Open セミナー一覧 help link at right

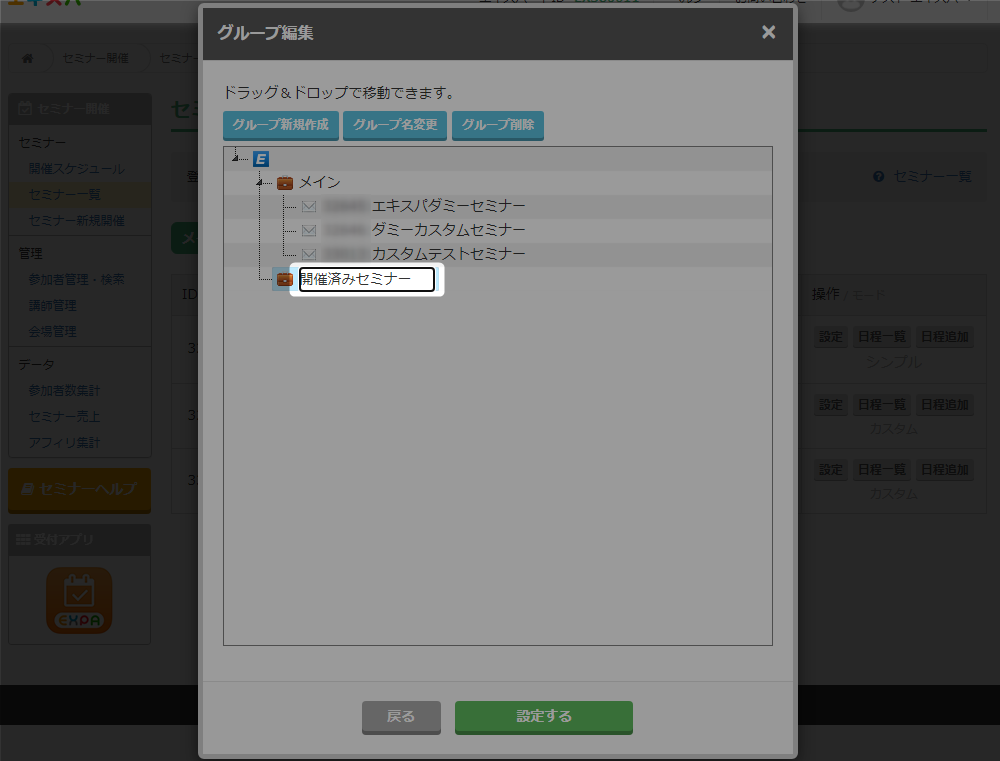[x=932, y=177]
